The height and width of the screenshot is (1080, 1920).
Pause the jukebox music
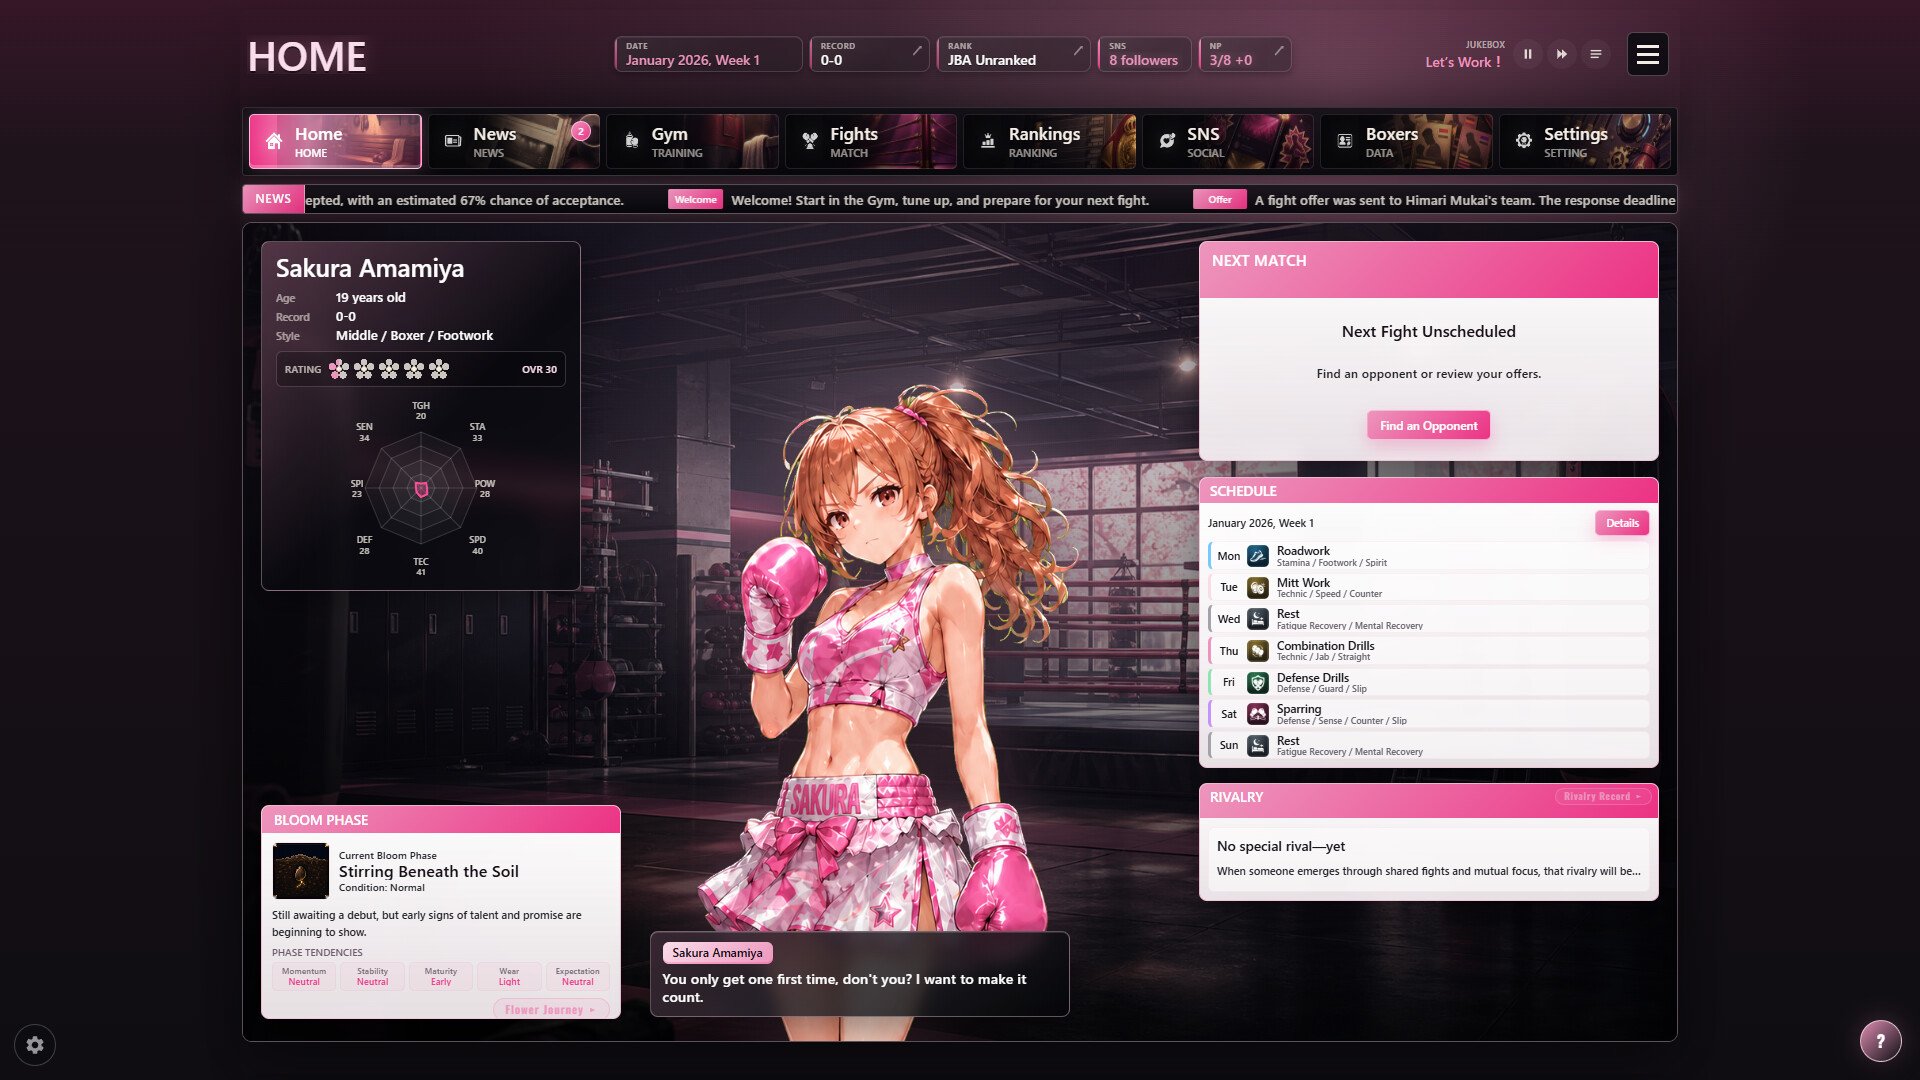click(1527, 54)
